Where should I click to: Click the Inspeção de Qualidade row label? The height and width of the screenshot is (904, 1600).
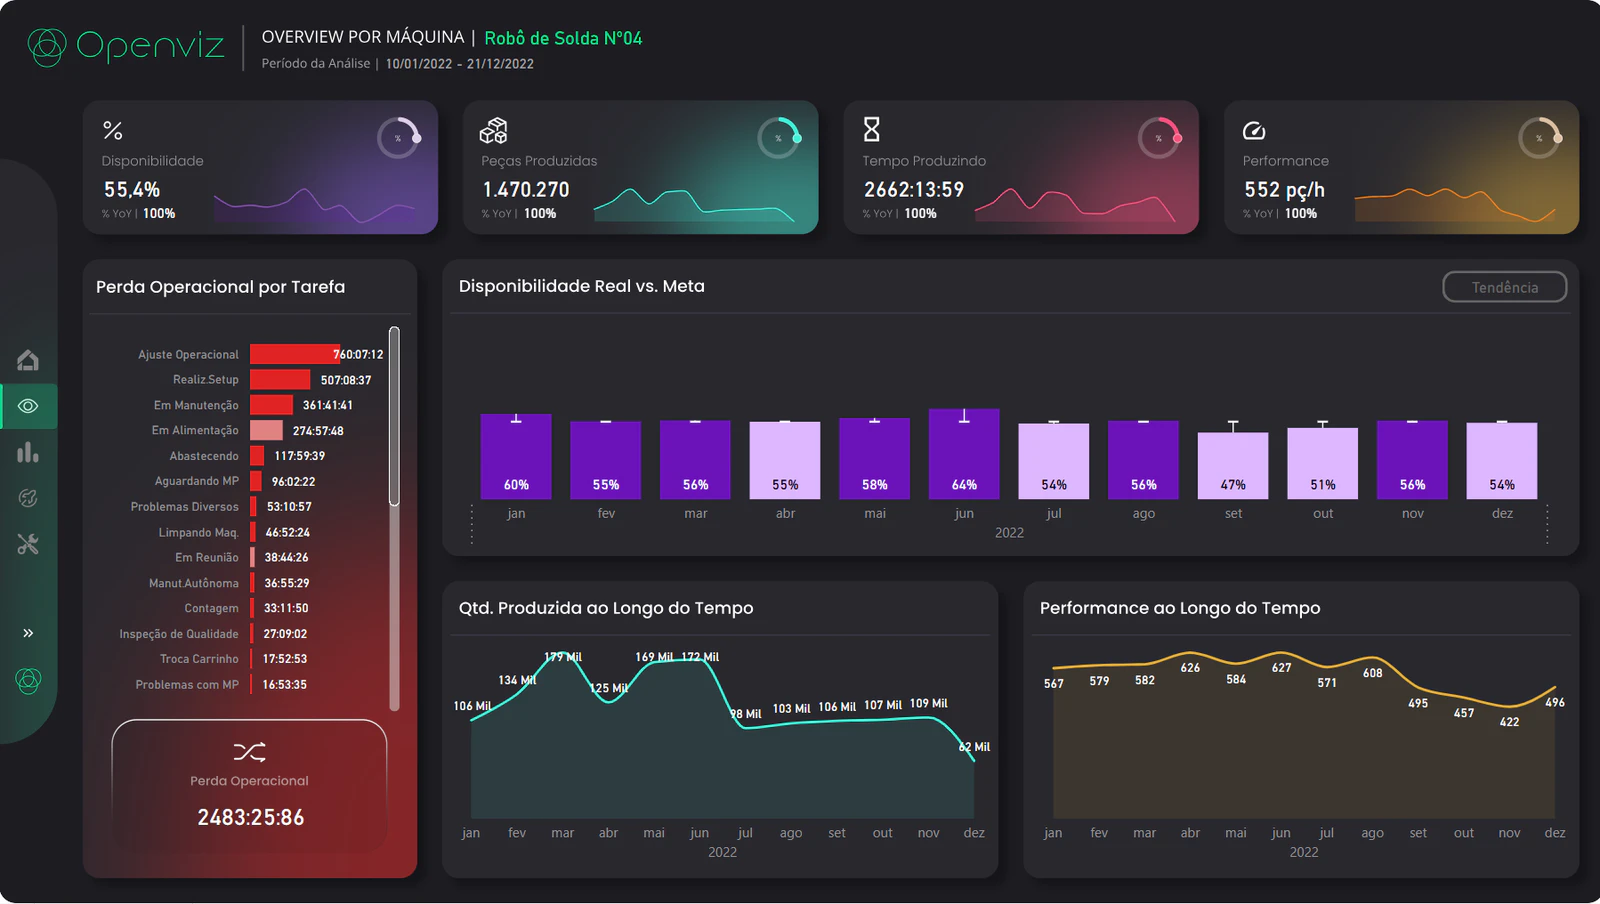pos(179,634)
